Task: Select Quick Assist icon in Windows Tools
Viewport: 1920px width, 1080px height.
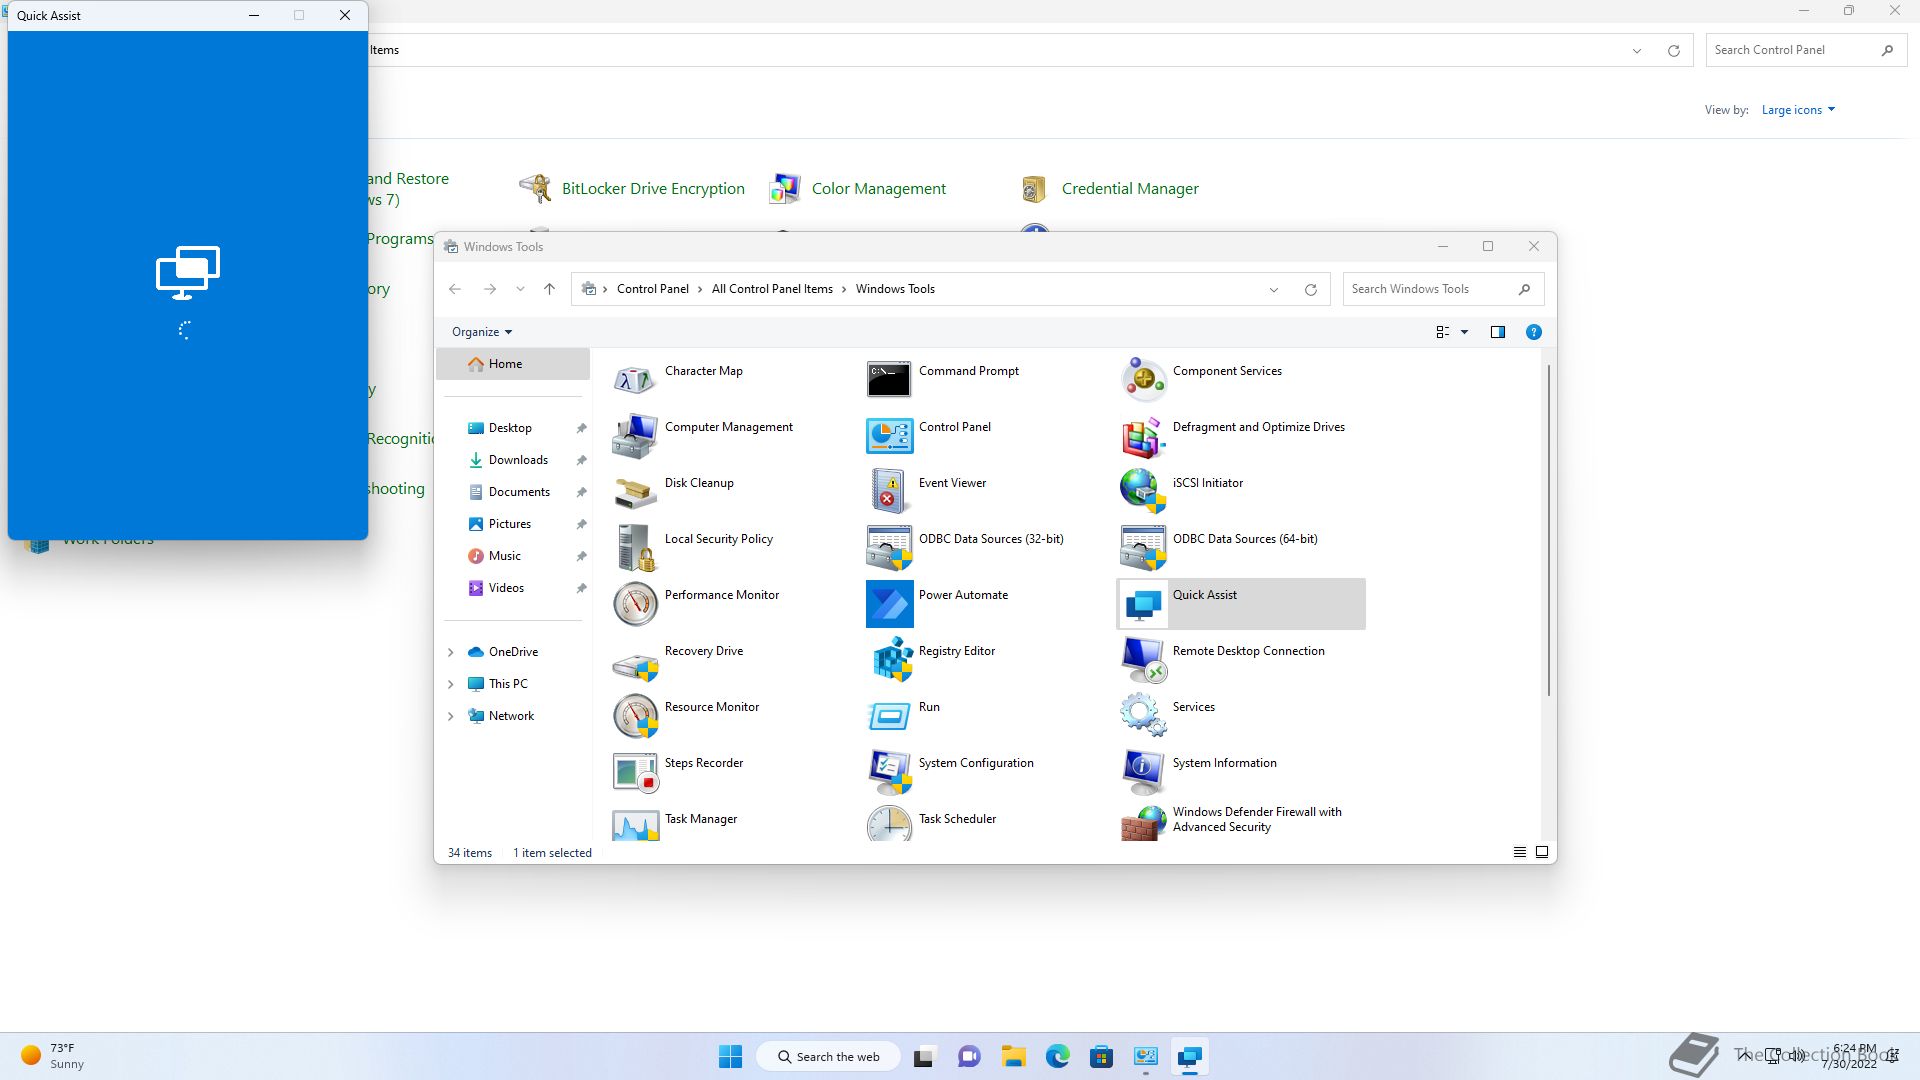Action: [x=1143, y=604]
